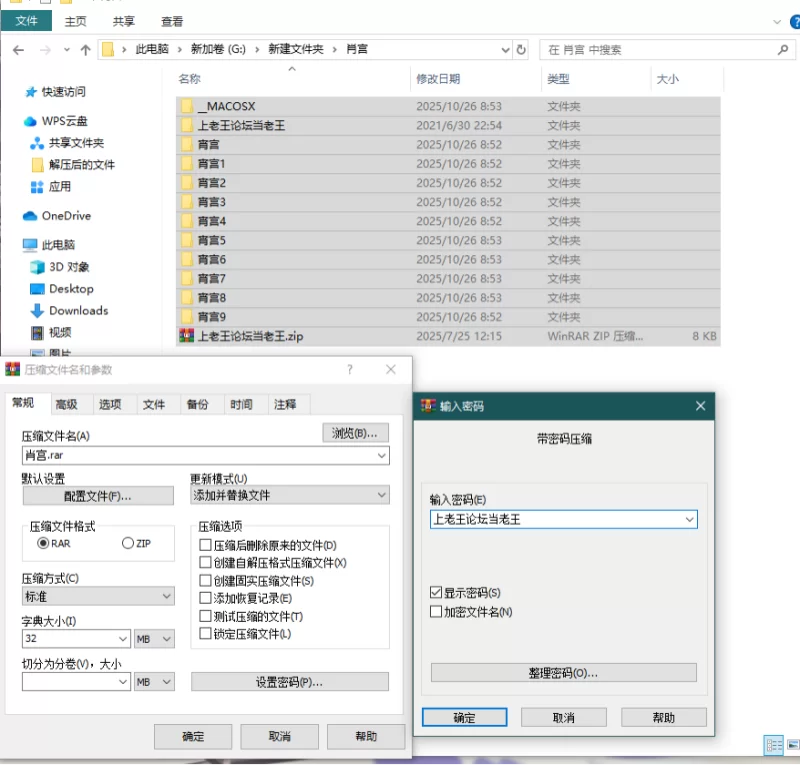
Task: Go up to parent folder arrow
Action: 85,48
